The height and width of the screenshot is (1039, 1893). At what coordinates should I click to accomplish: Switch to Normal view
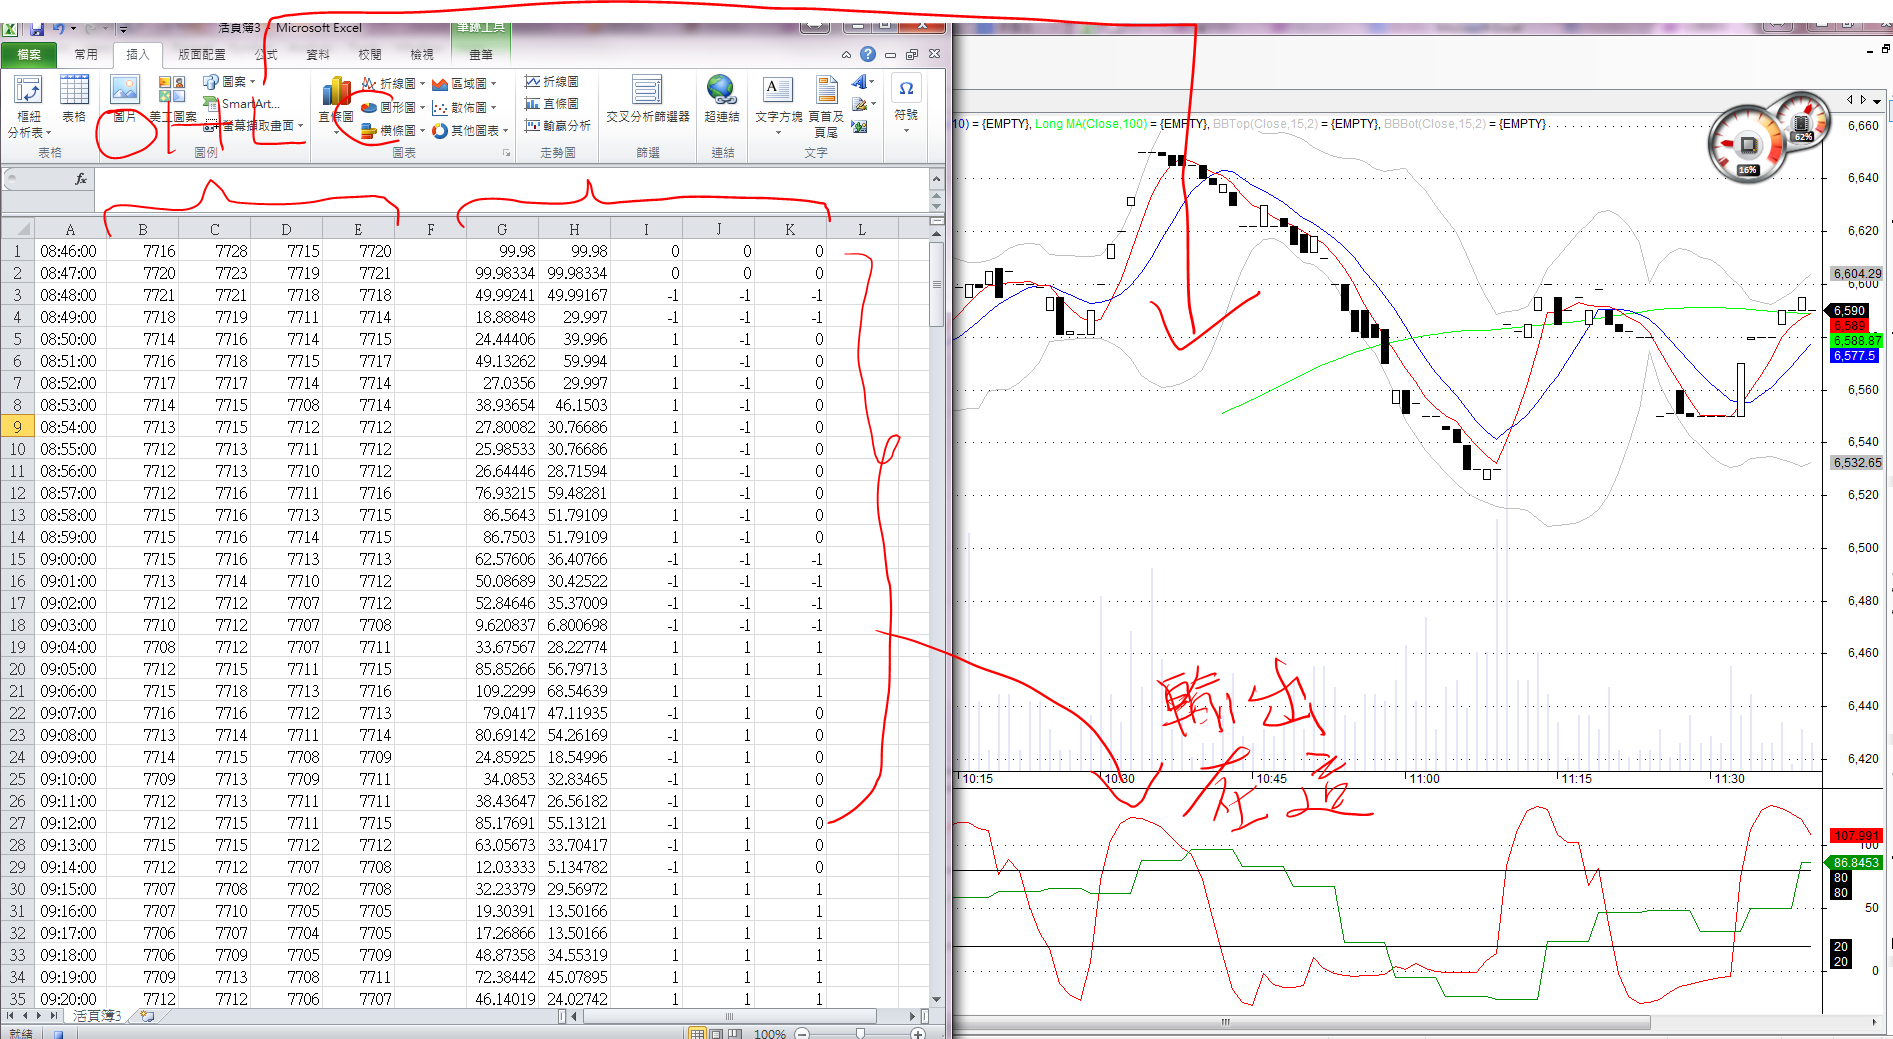pos(697,1033)
